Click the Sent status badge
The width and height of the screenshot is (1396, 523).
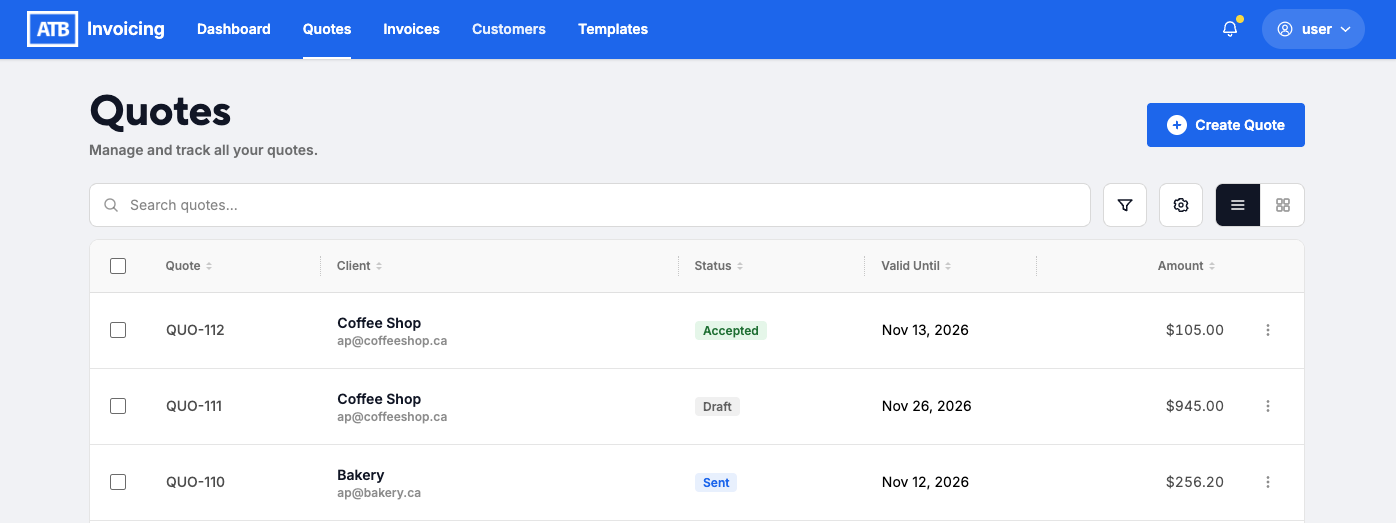click(716, 483)
